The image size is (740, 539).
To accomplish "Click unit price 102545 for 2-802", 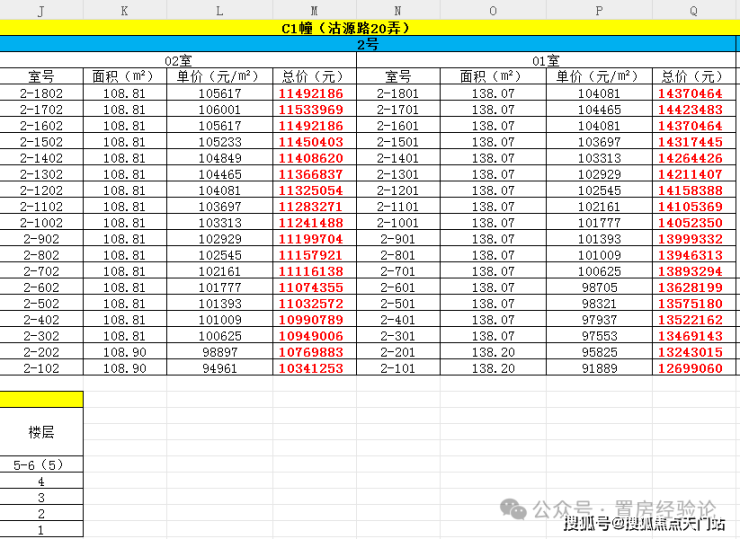I will (219, 255).
